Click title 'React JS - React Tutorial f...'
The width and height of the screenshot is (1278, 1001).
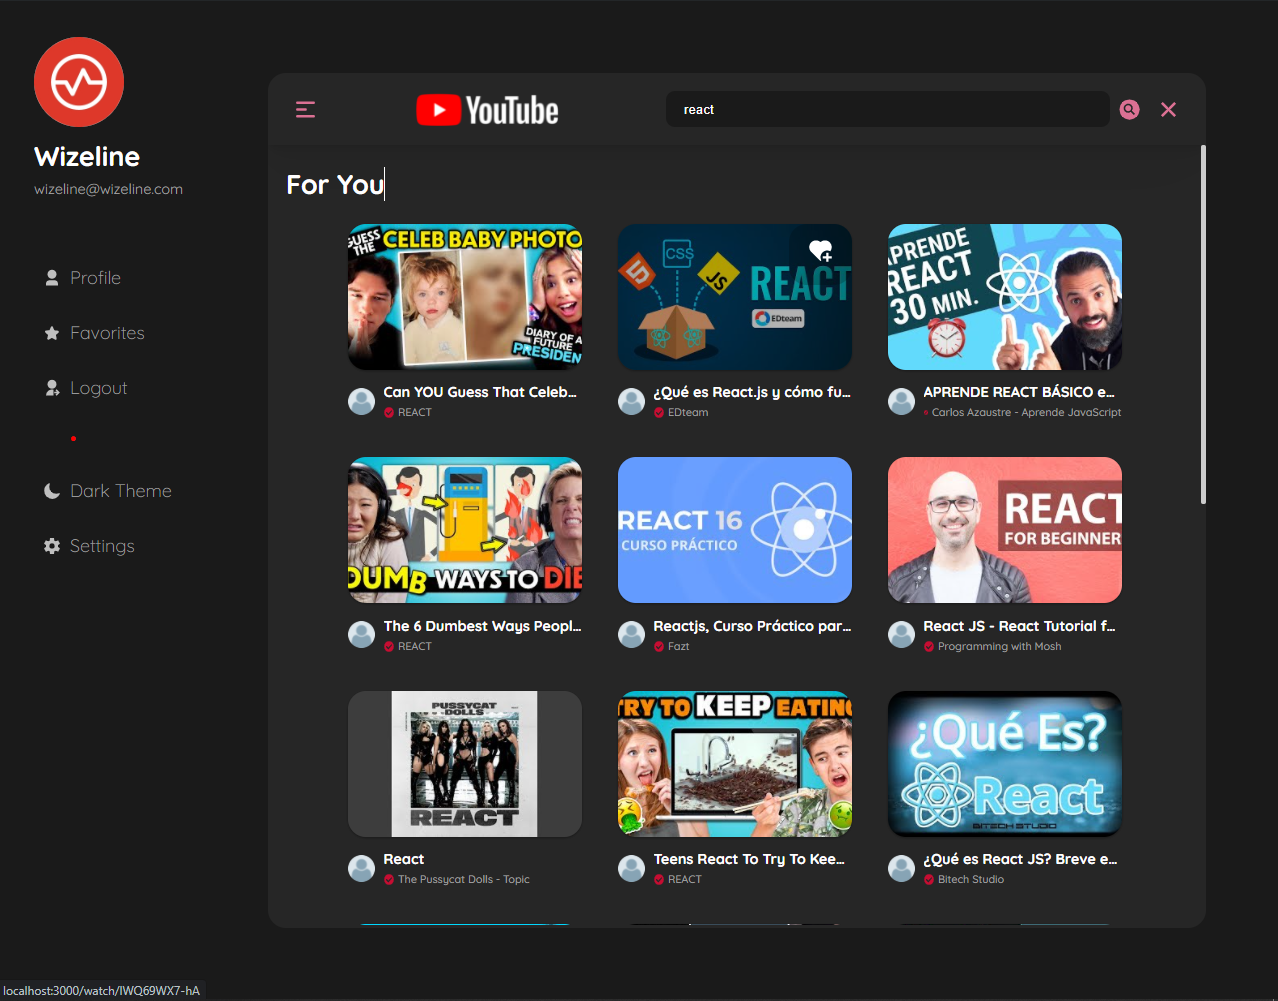[x=1019, y=626]
